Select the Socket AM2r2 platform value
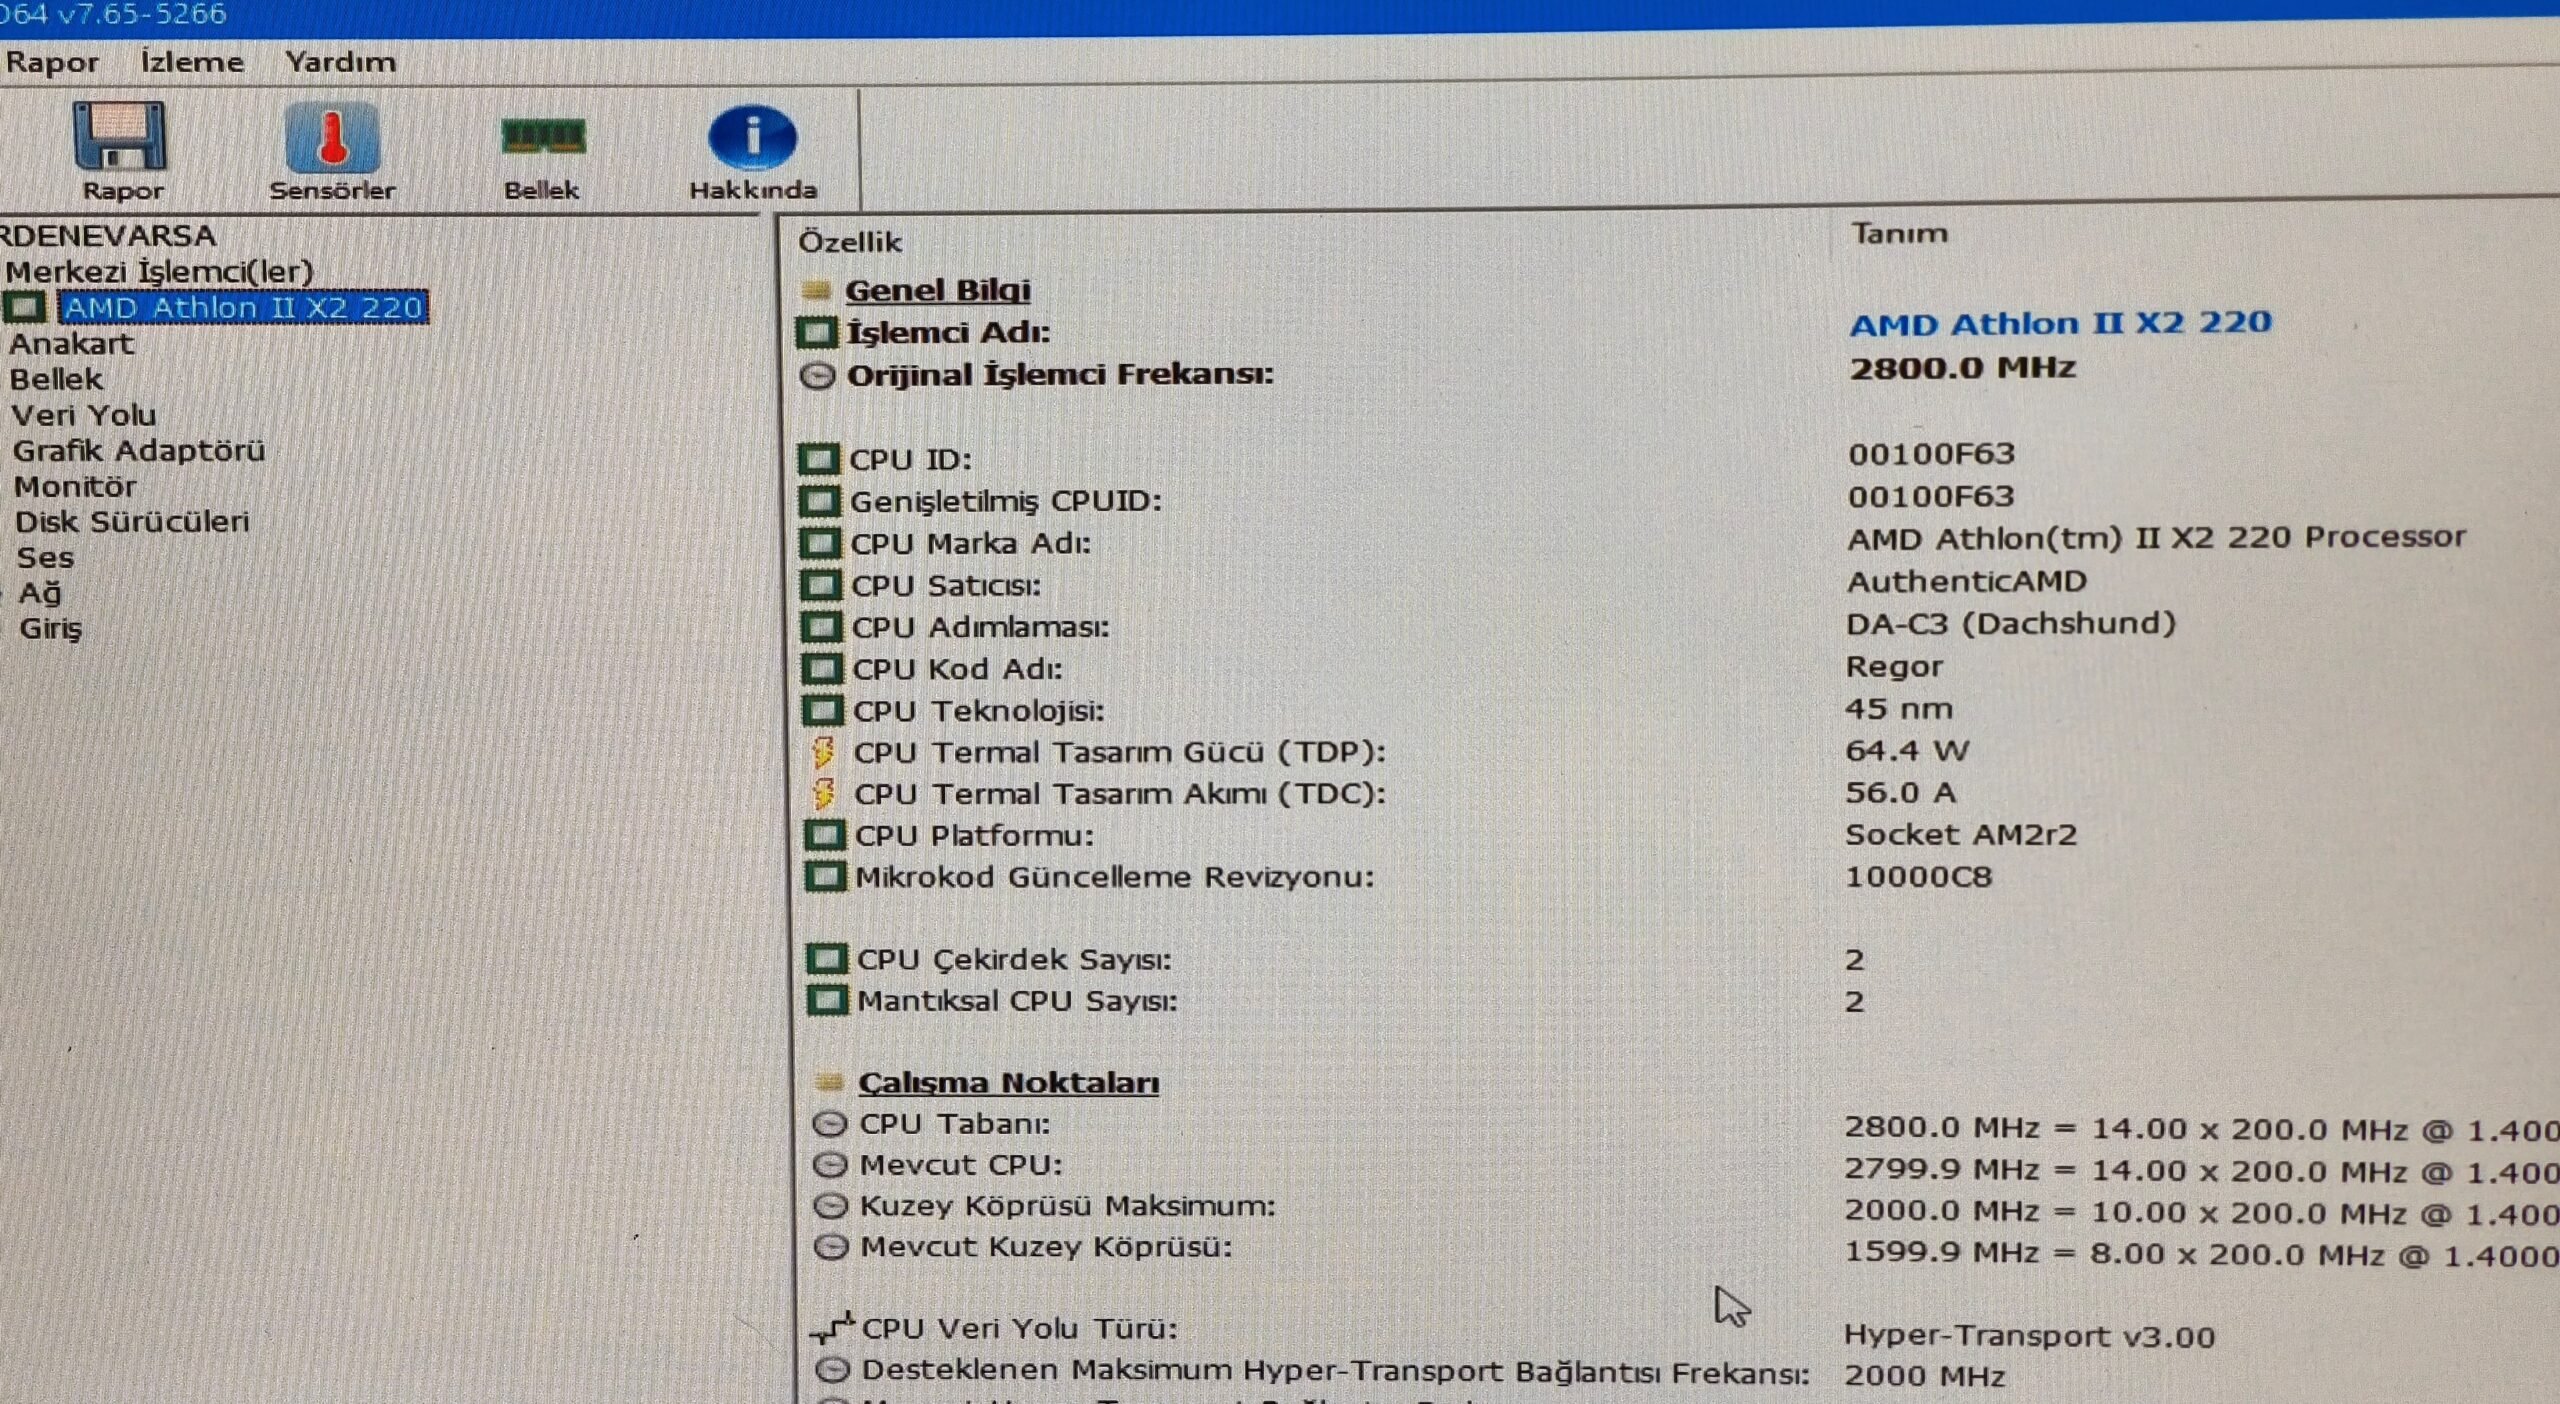 [1961, 835]
